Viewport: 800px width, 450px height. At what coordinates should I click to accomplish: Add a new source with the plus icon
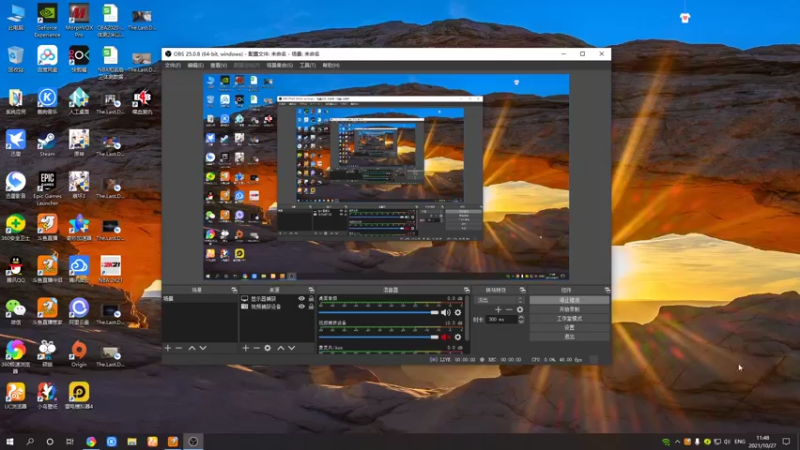[x=245, y=348]
